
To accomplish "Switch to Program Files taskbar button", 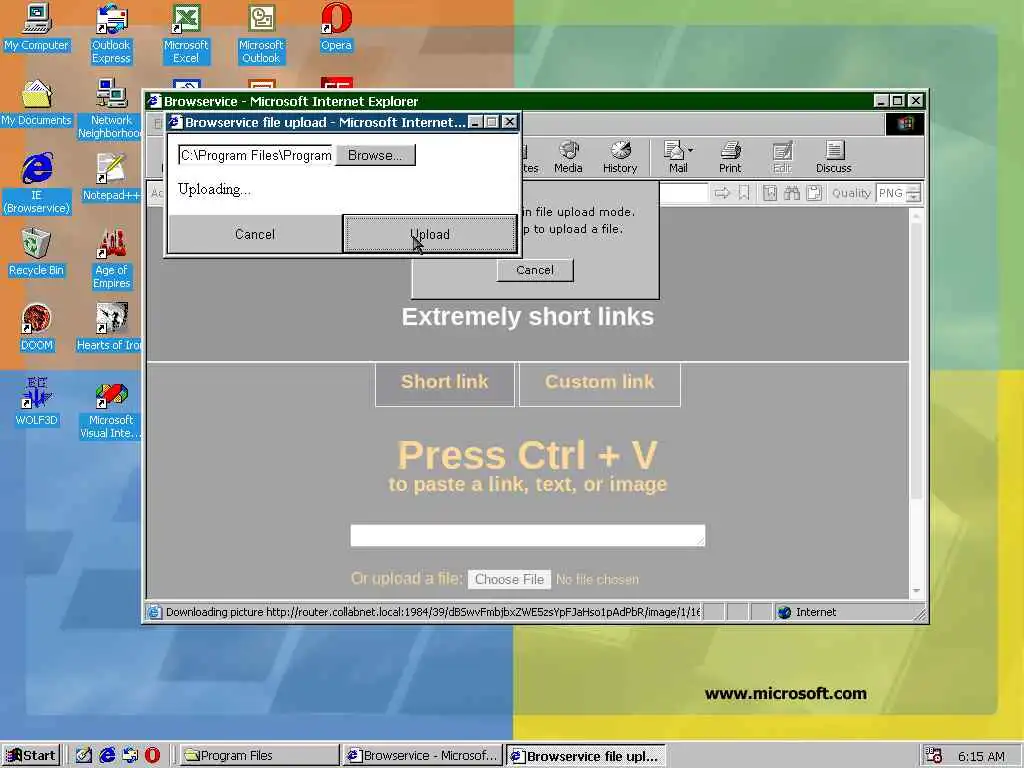I will click(259, 756).
